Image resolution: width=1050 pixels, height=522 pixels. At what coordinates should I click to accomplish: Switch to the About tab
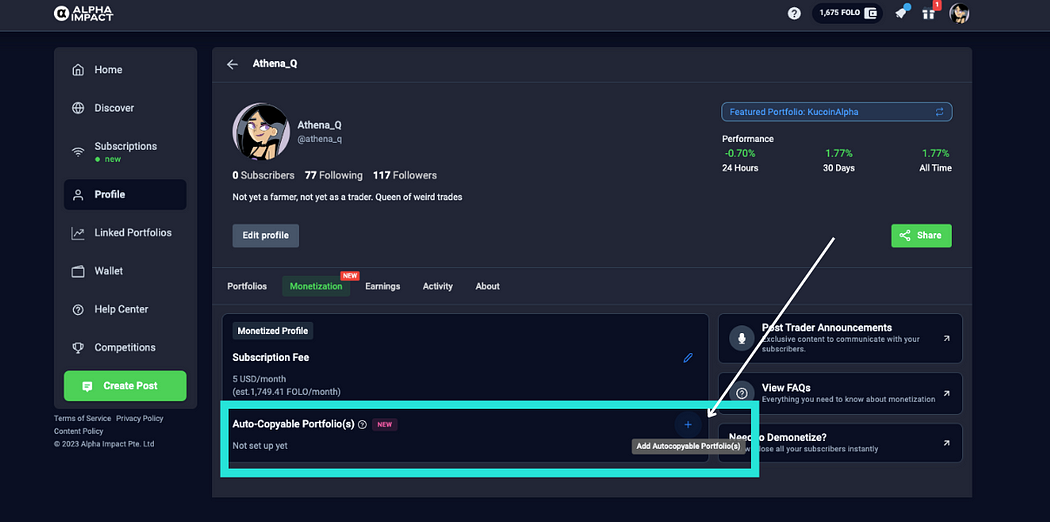(x=488, y=286)
